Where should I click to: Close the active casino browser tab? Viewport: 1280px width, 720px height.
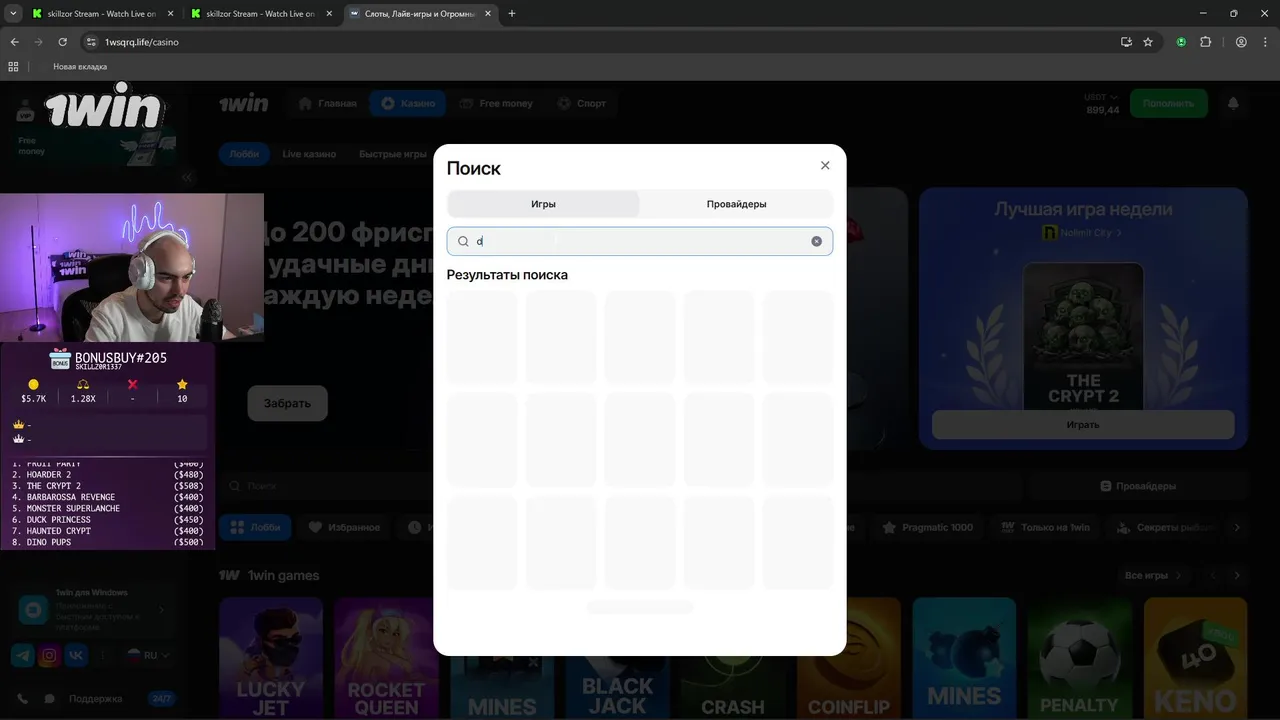pos(488,14)
